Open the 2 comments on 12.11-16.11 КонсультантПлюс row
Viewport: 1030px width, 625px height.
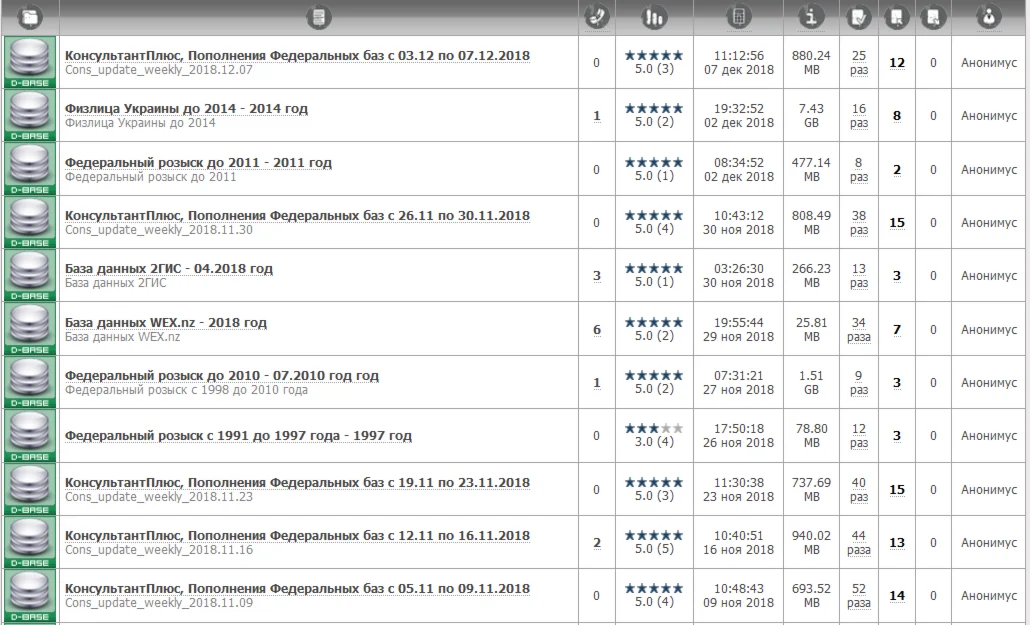(596, 543)
